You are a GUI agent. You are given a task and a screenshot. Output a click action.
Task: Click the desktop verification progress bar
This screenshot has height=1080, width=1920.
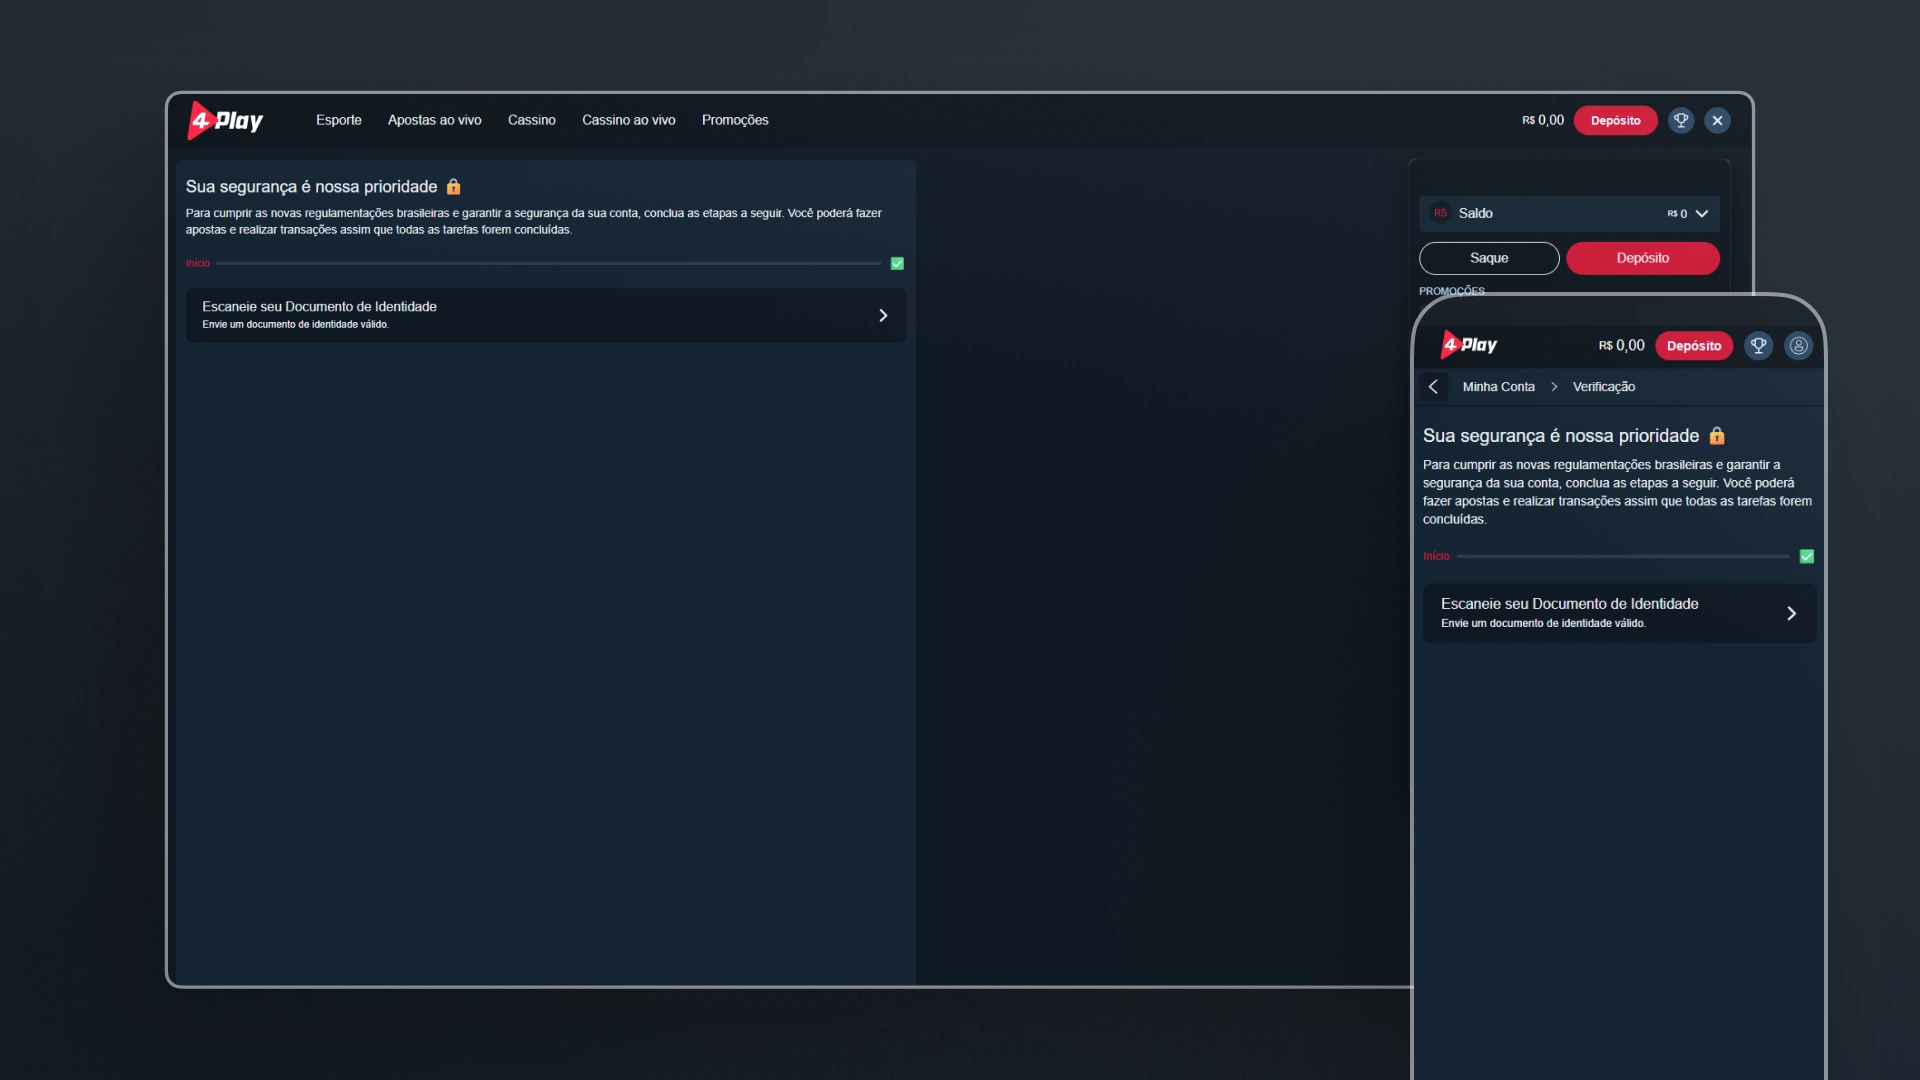click(548, 264)
